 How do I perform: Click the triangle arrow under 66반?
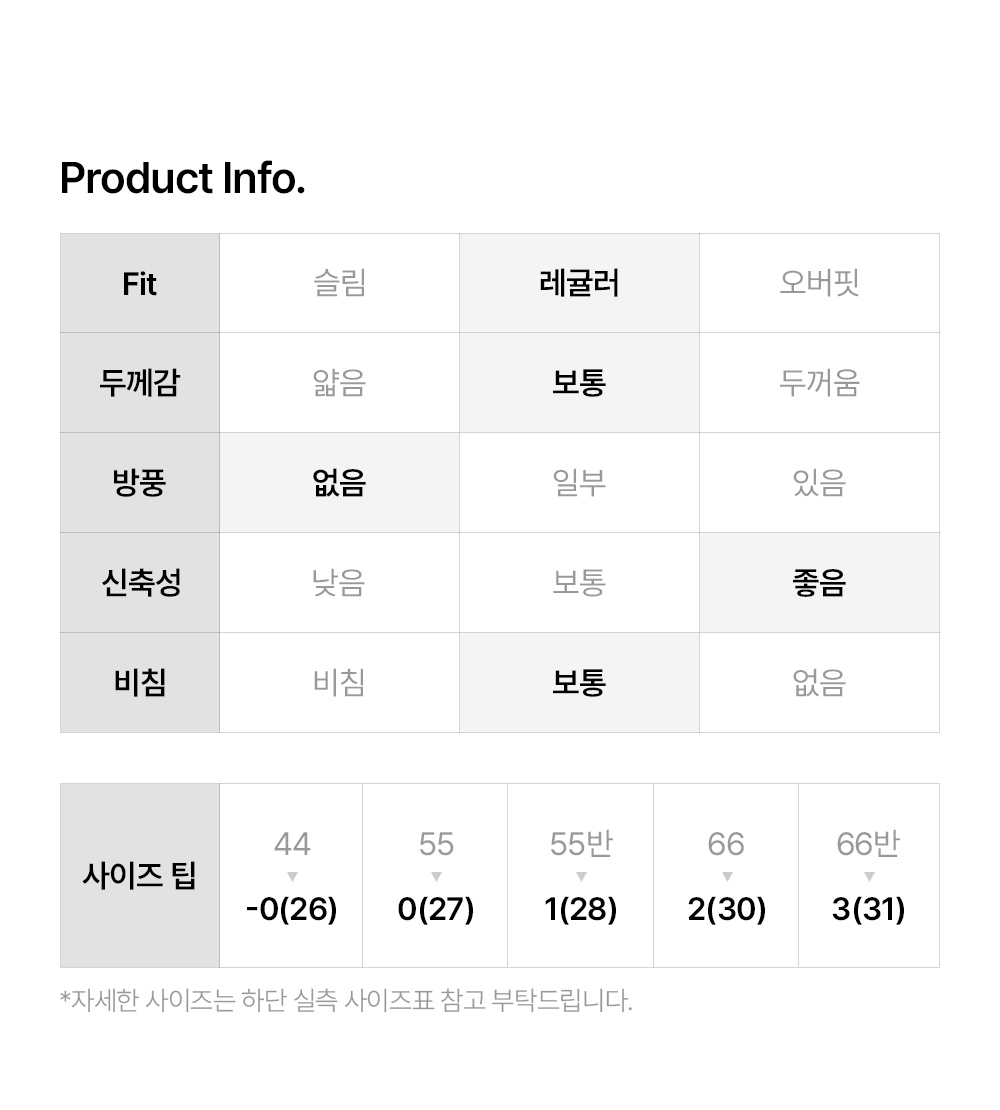tap(869, 877)
